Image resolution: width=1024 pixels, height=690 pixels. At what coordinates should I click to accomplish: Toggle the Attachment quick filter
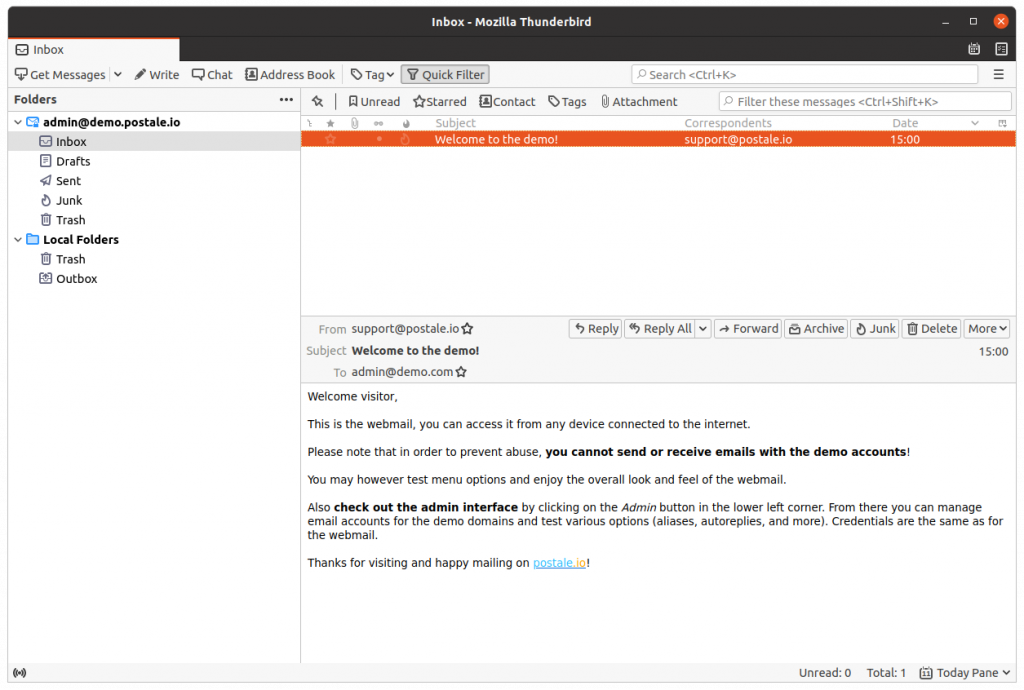tap(639, 101)
